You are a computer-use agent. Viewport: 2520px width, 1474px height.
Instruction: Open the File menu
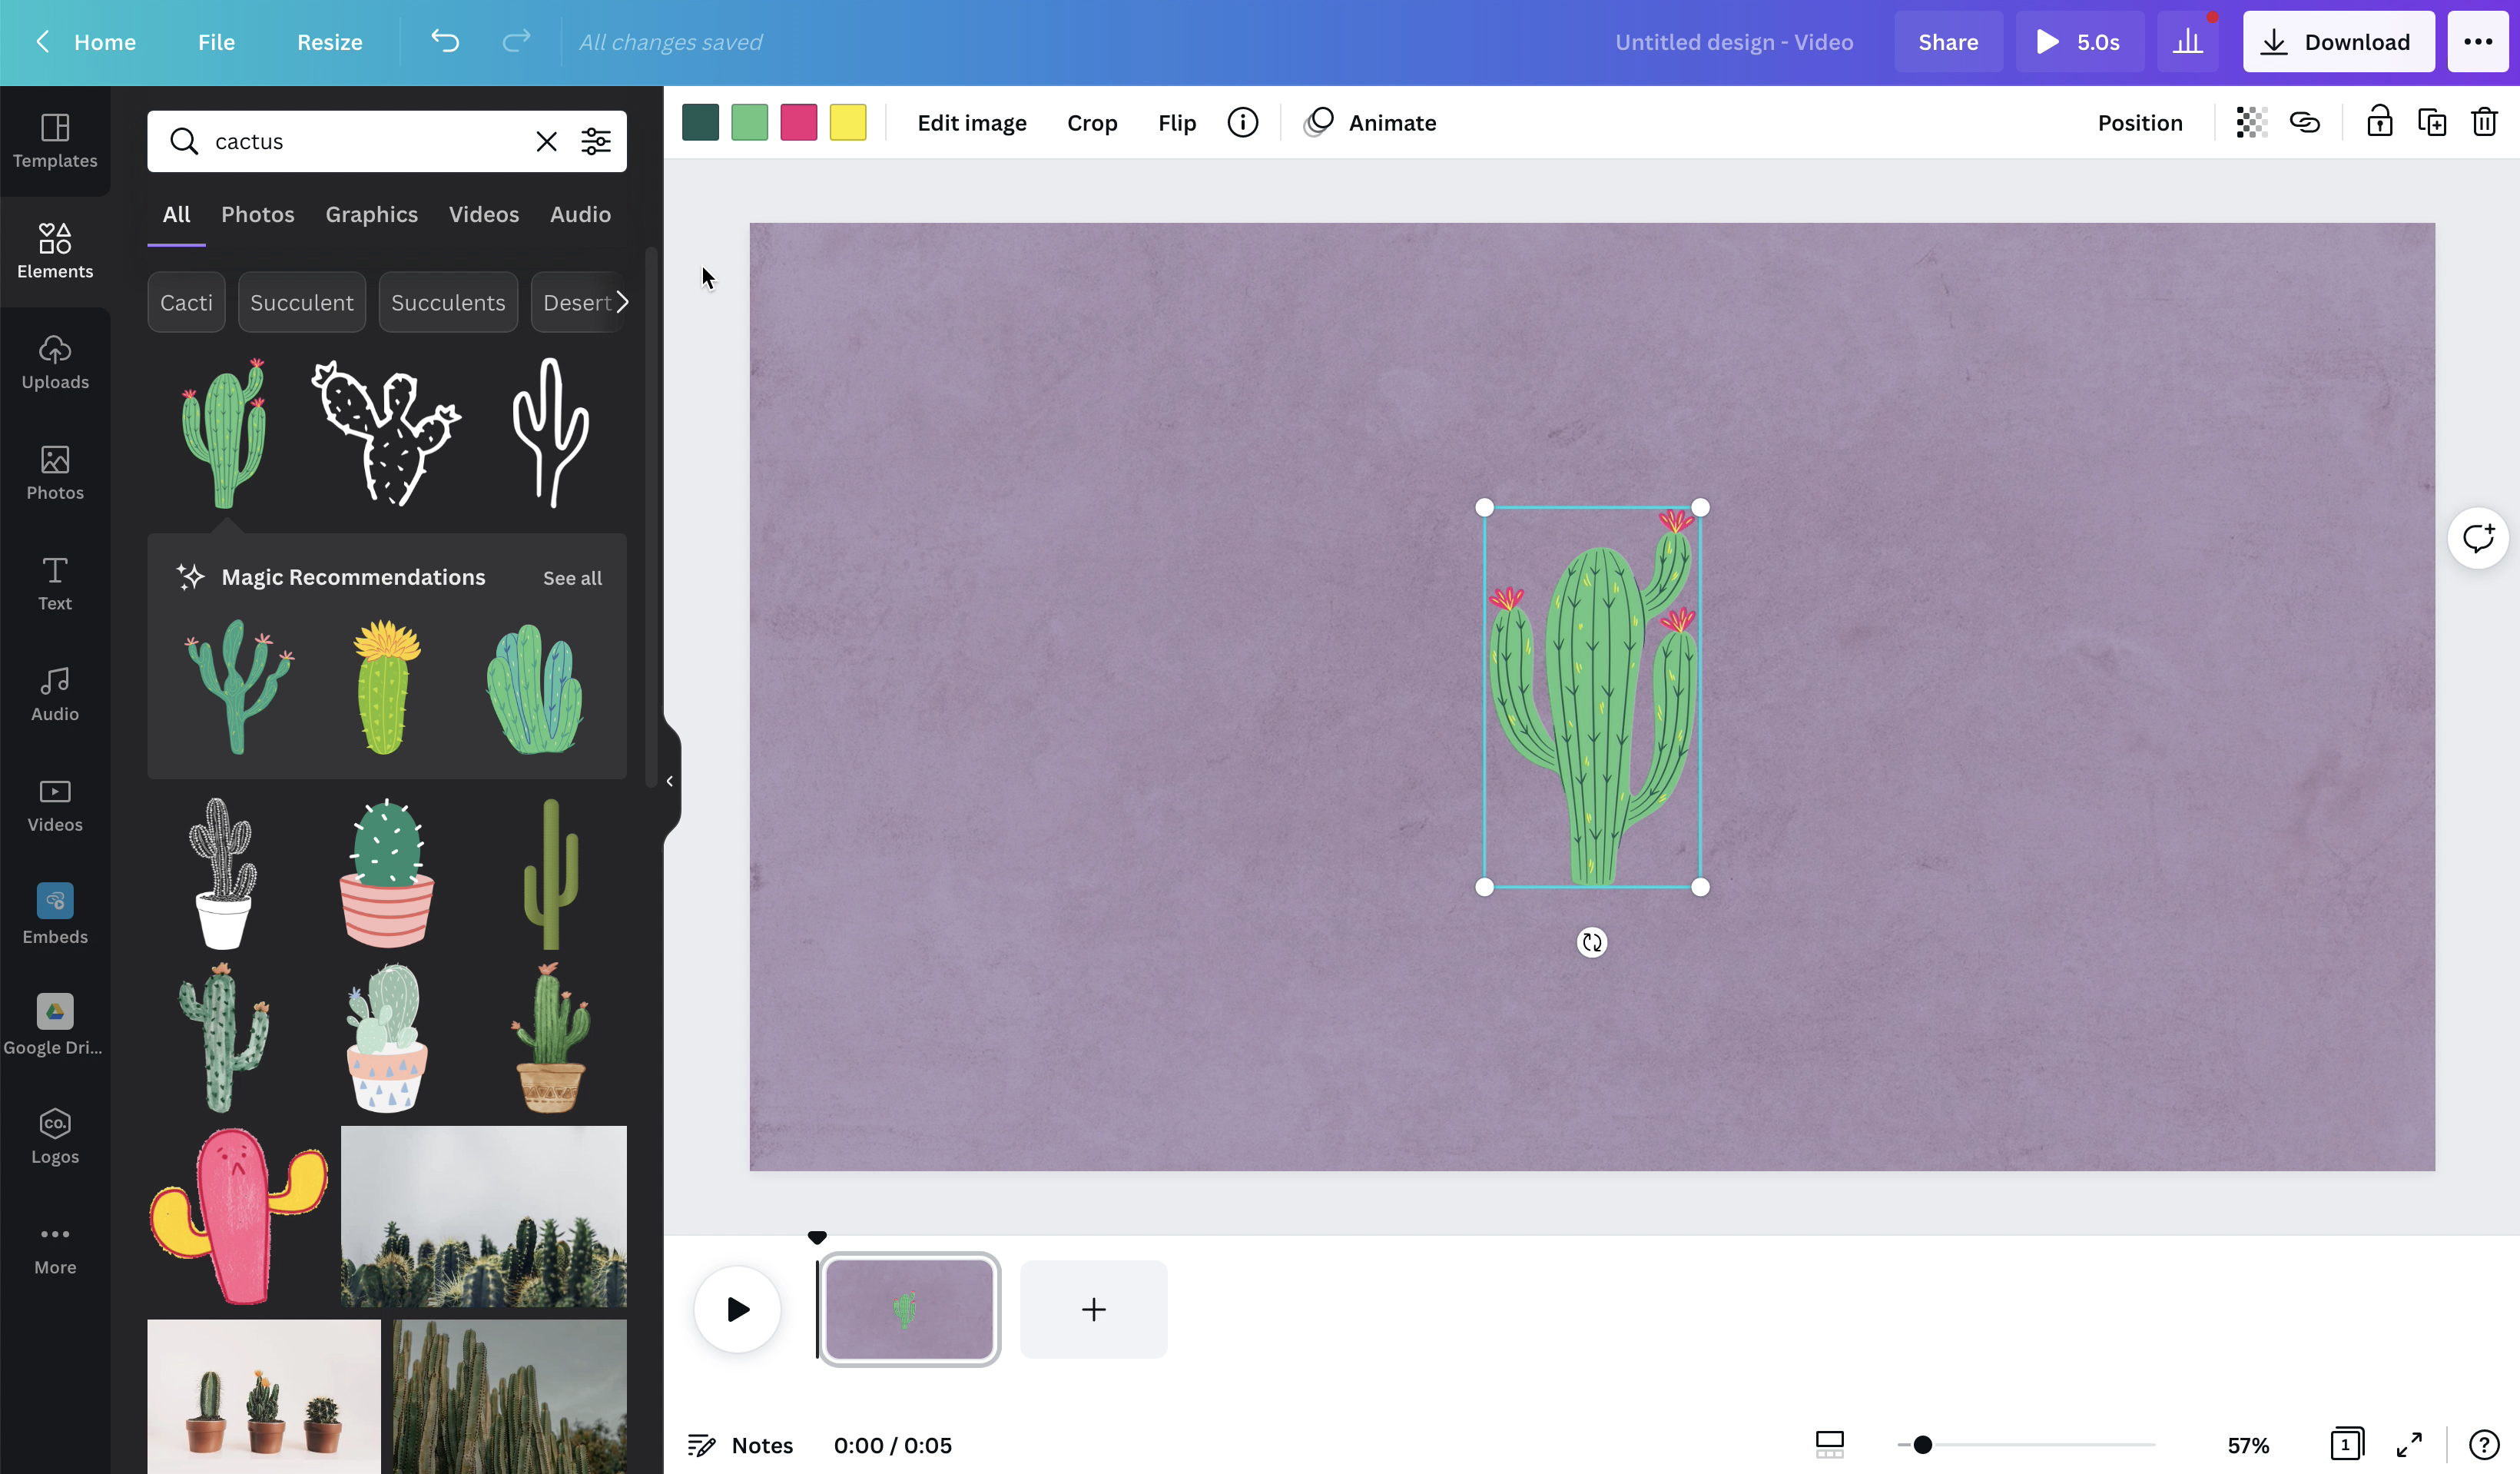coord(216,42)
